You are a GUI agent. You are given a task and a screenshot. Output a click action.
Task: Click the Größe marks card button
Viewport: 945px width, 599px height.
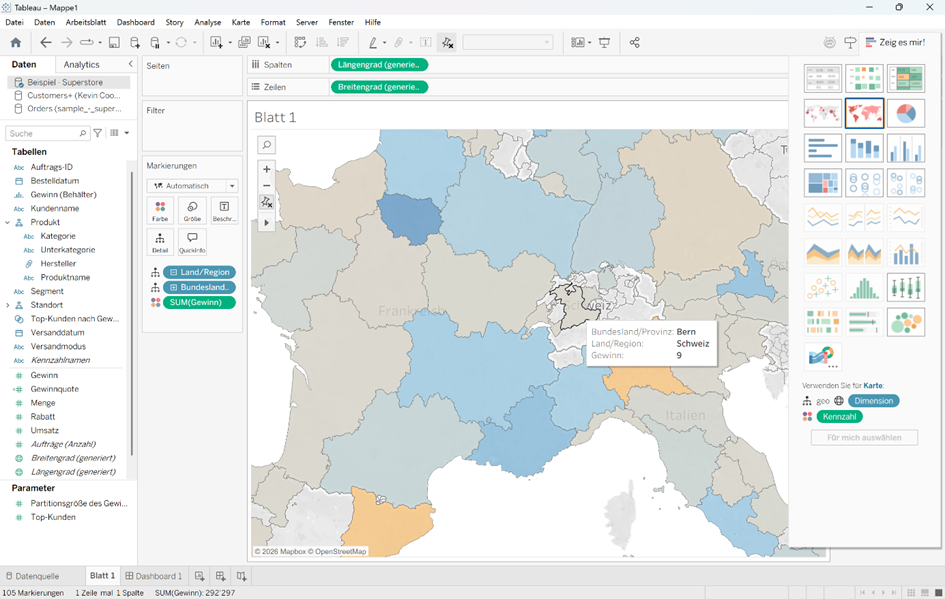[x=192, y=210]
